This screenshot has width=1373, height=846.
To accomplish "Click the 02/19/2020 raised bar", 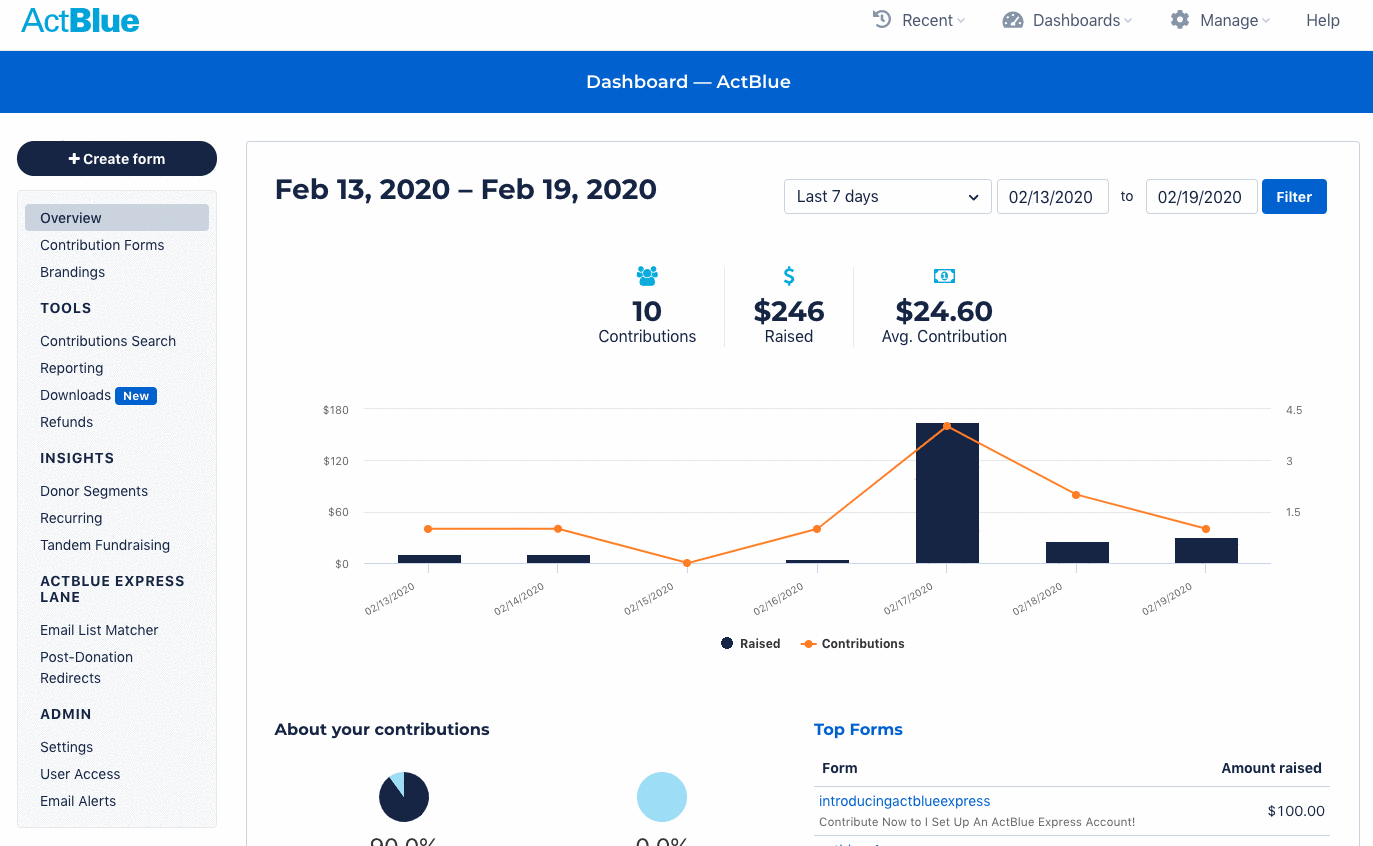I will point(1206,551).
